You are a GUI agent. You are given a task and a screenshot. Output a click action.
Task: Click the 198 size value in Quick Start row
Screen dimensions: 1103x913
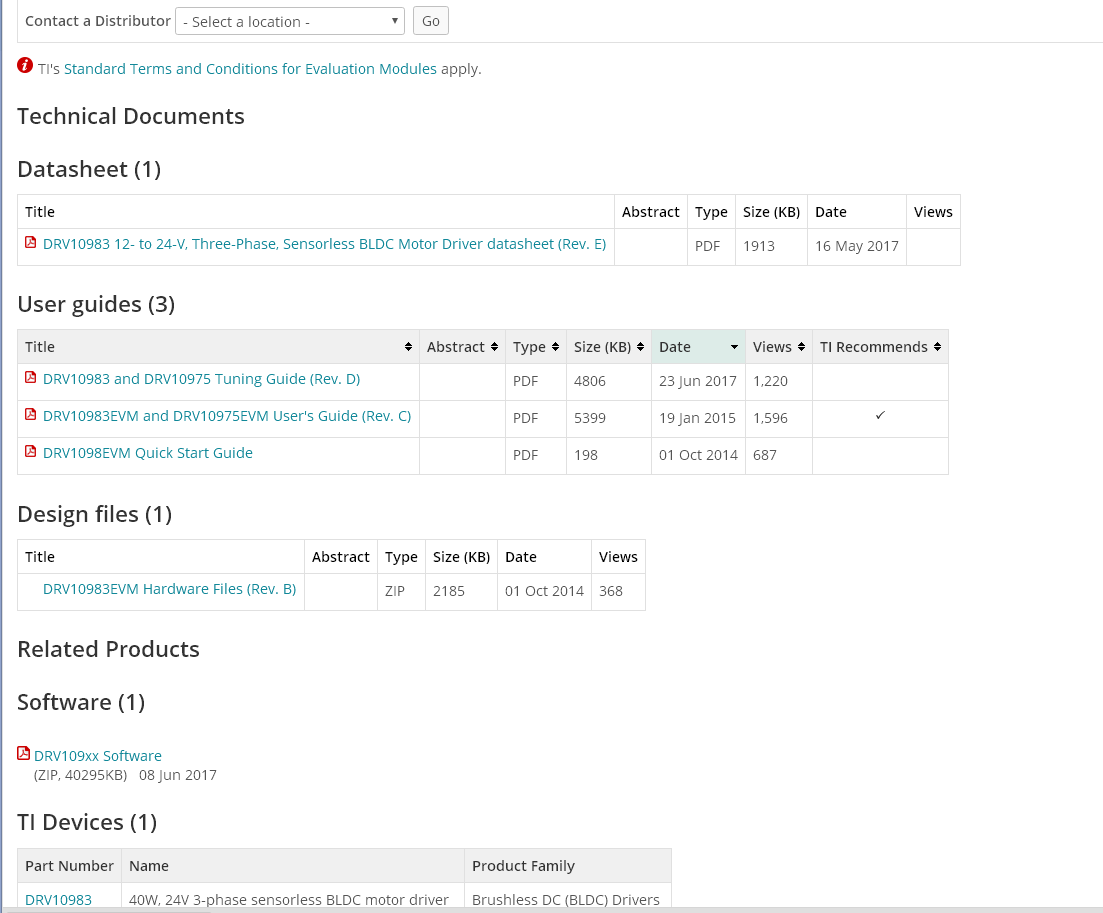(586, 455)
